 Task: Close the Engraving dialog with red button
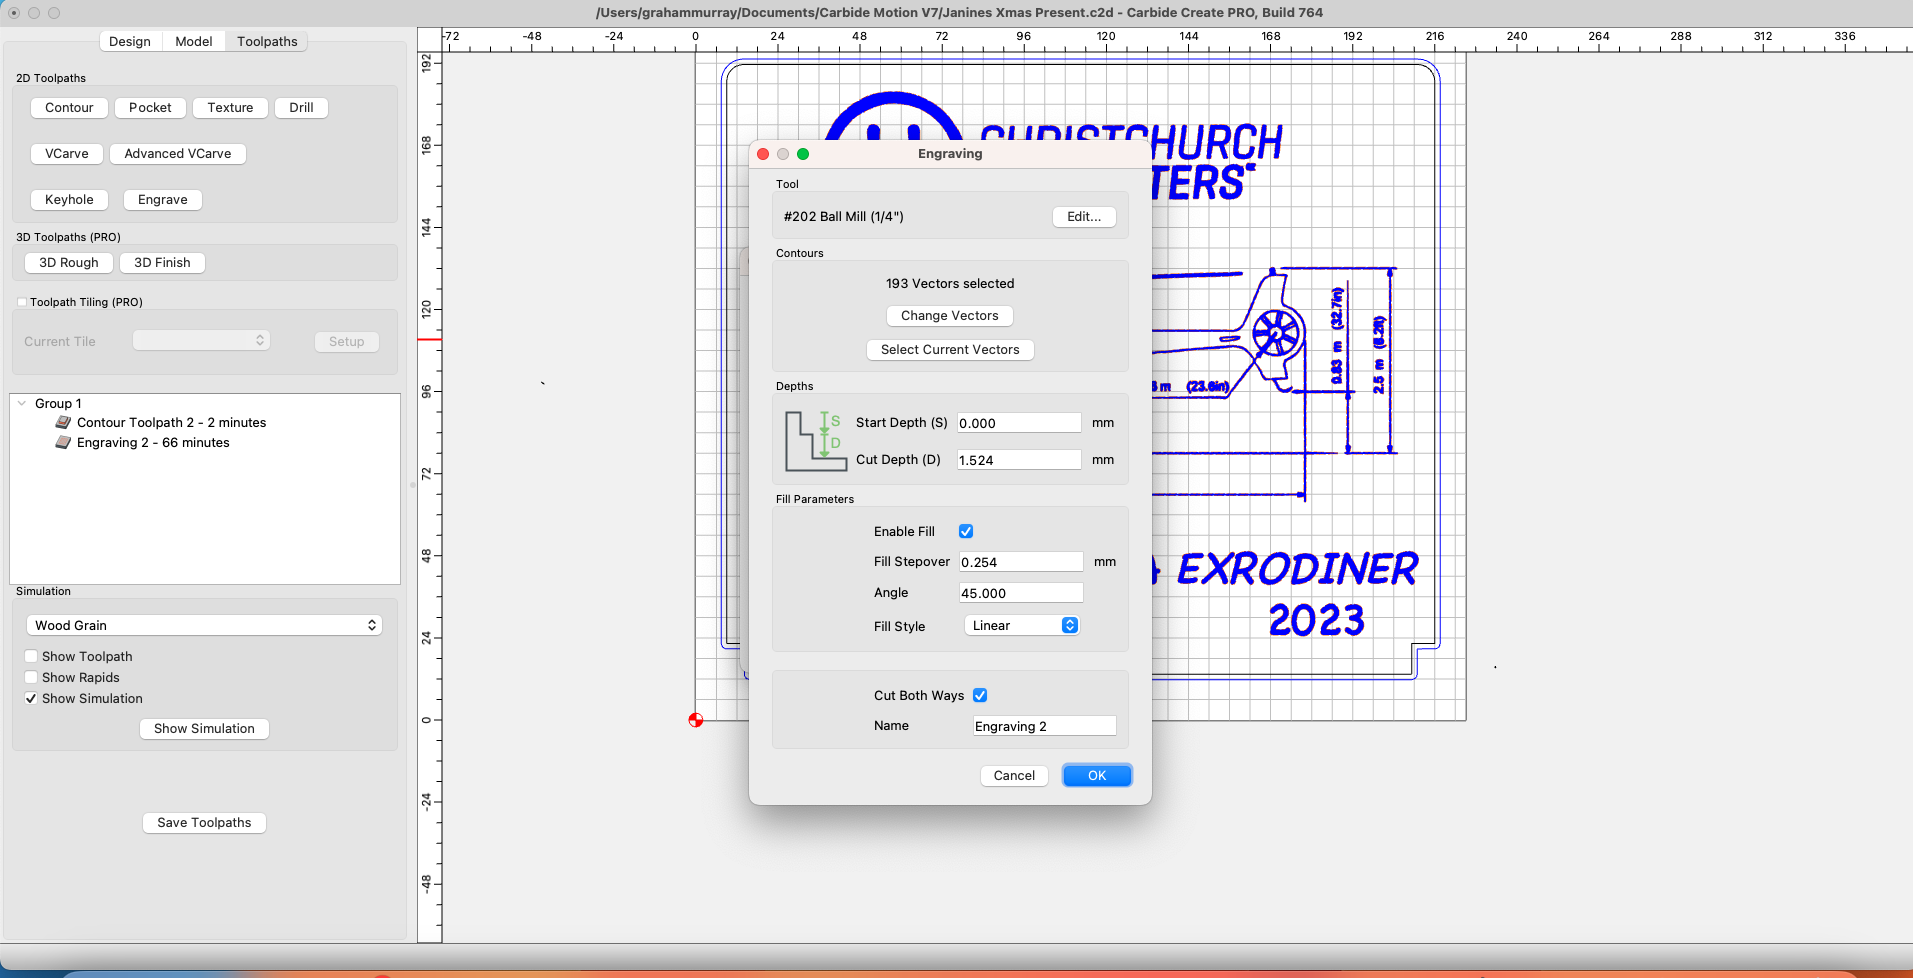pyautogui.click(x=763, y=154)
